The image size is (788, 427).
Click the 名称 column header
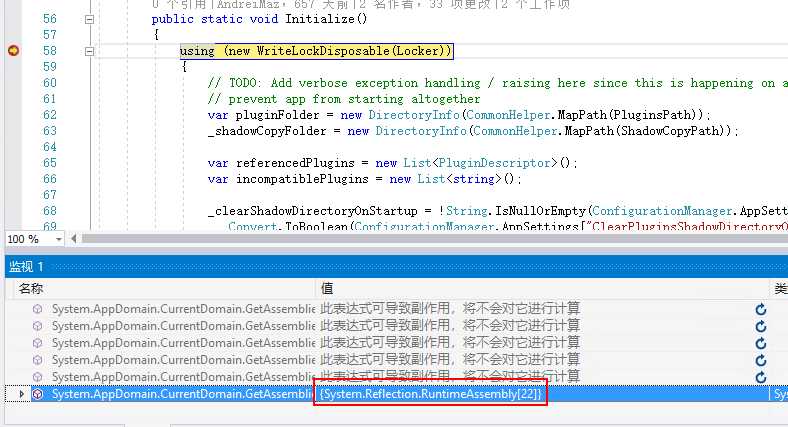coord(31,288)
